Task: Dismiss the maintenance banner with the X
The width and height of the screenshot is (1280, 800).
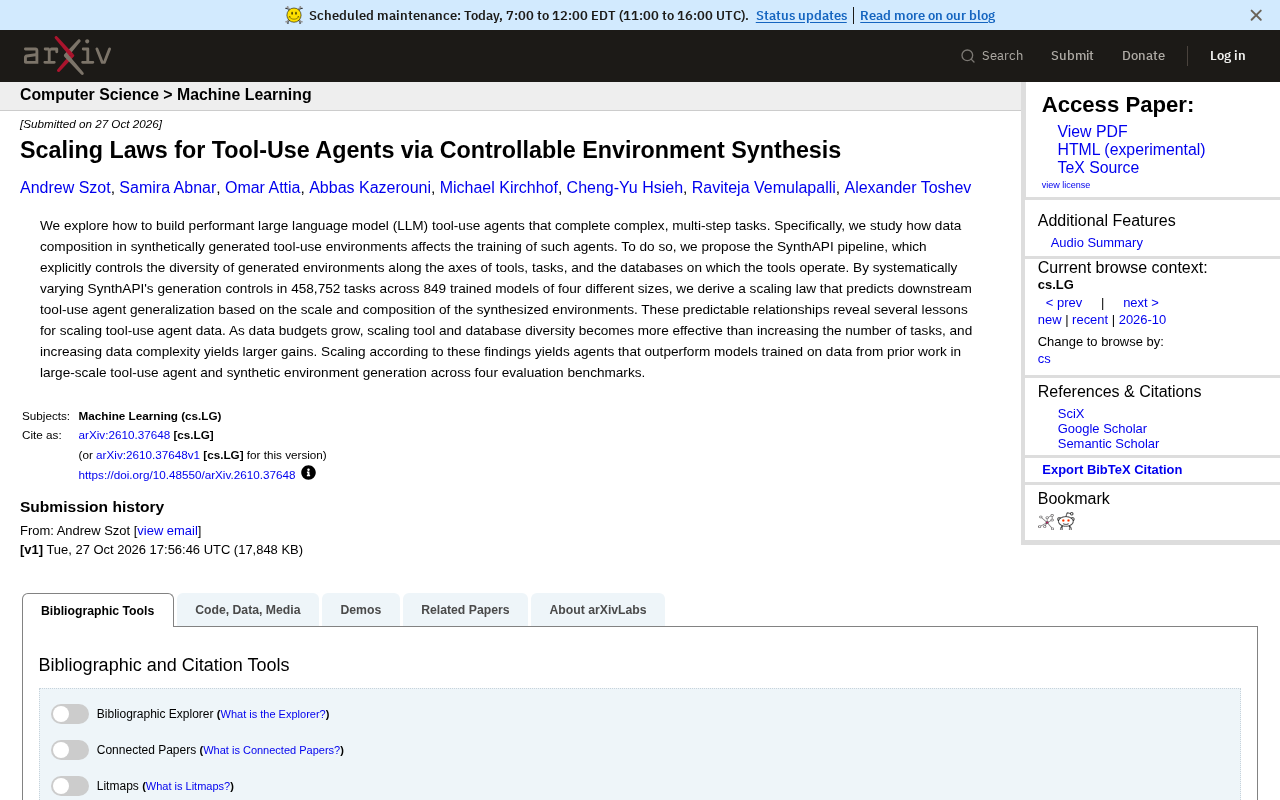Action: (x=1256, y=15)
